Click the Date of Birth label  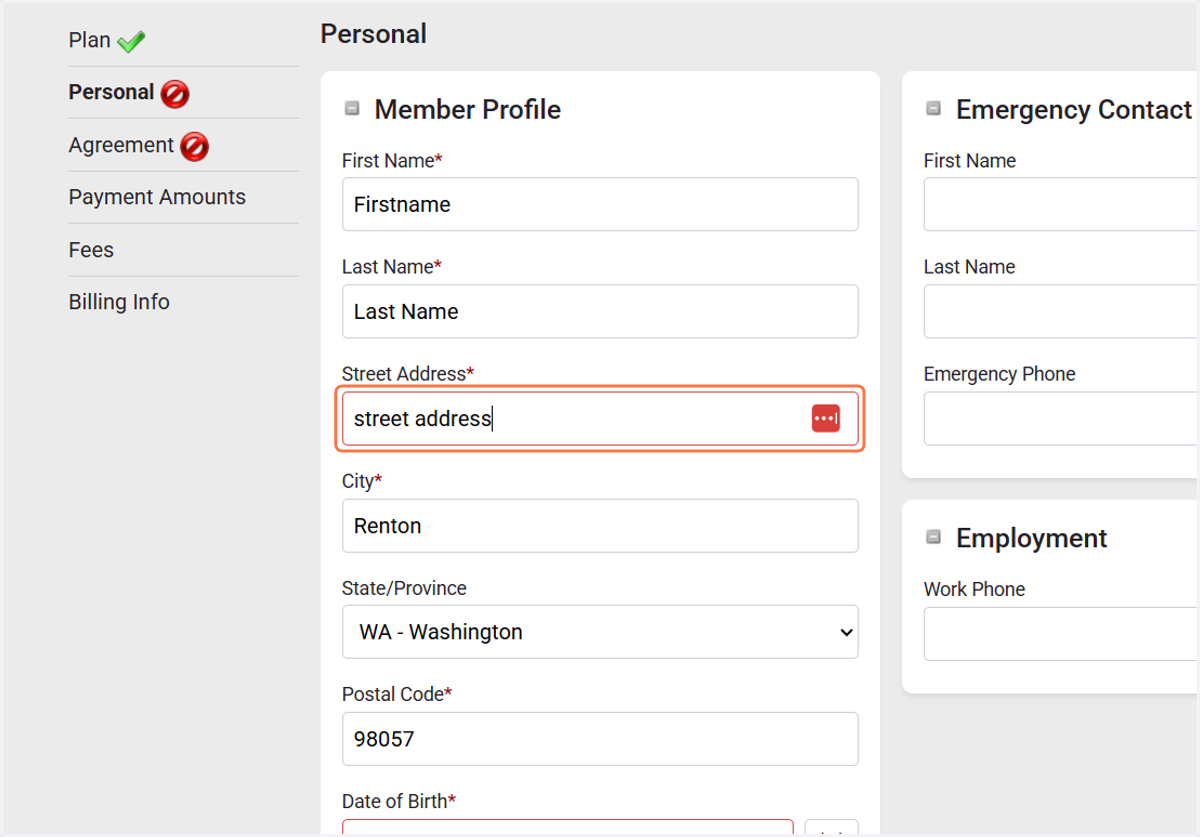pyautogui.click(x=399, y=801)
